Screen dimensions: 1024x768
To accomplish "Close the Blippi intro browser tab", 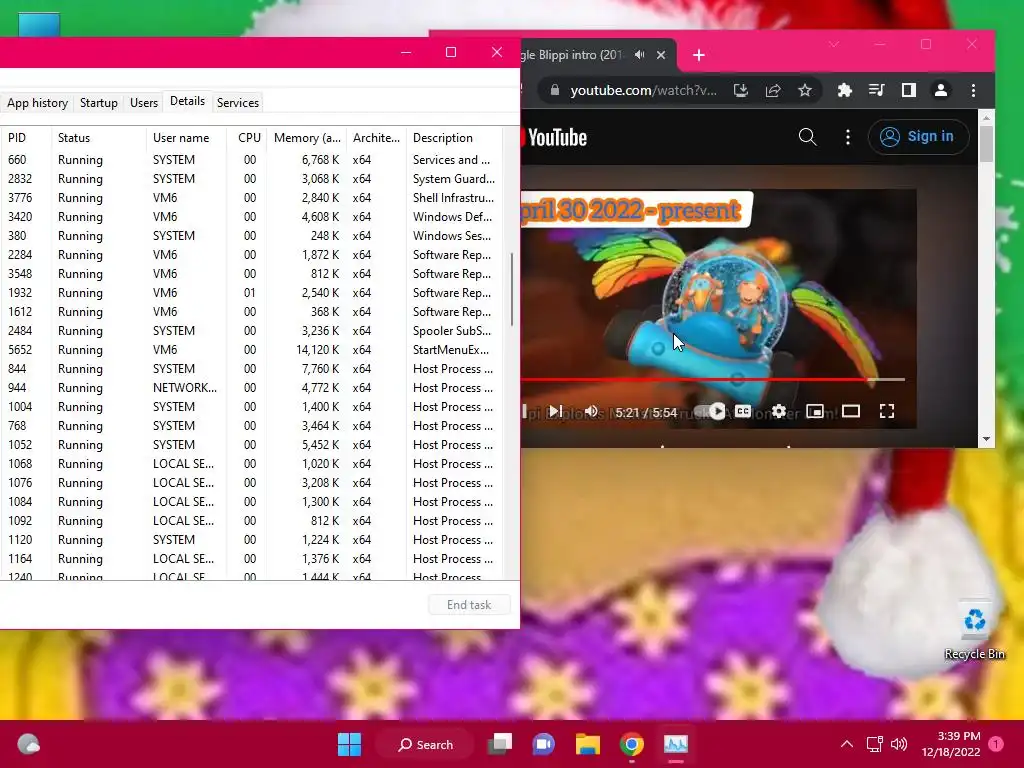I will click(x=661, y=55).
